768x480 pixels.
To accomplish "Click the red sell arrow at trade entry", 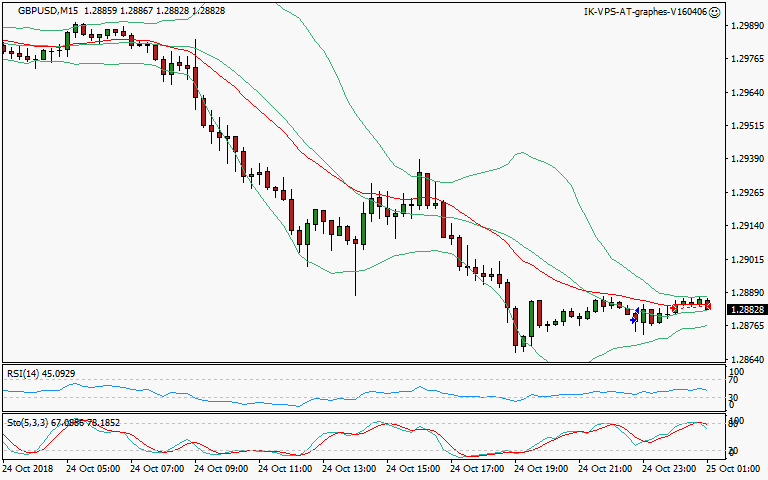I will click(x=675, y=309).
